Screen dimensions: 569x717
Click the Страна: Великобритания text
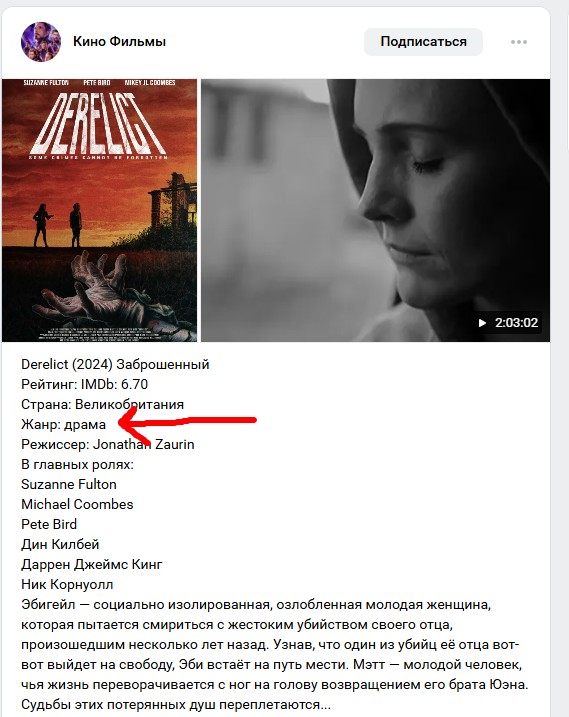coord(102,404)
